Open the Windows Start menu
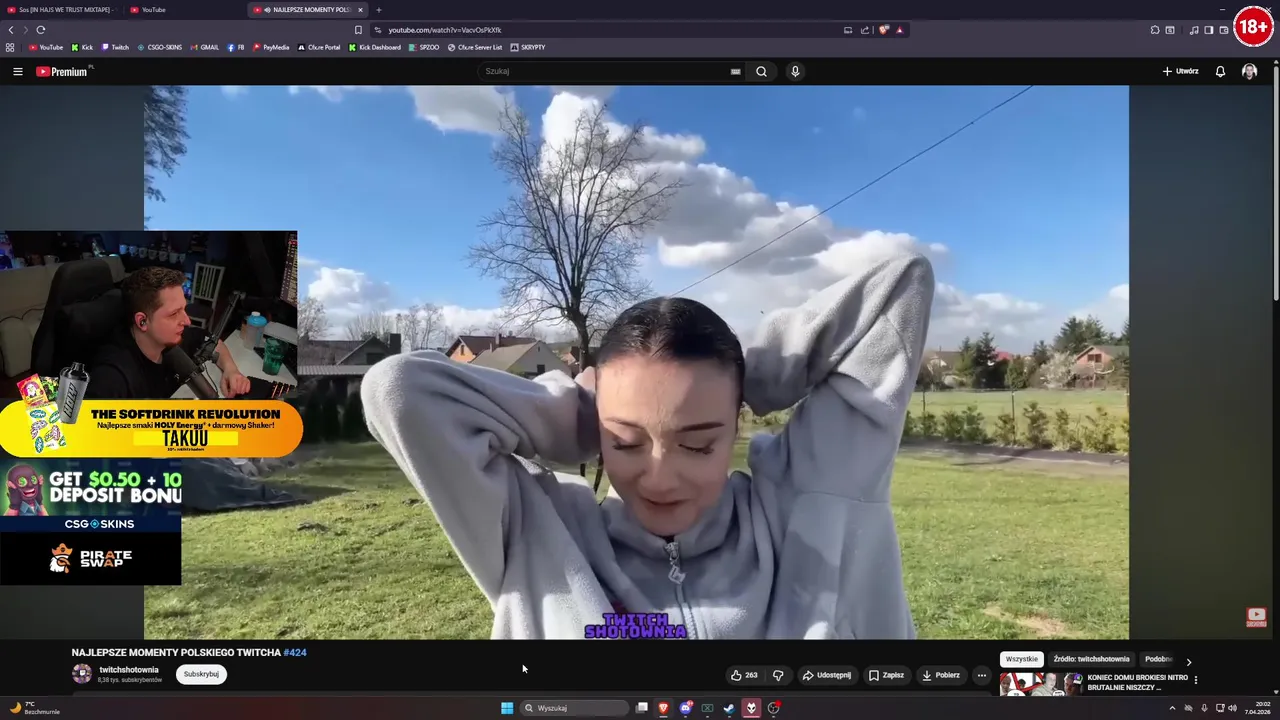Screen dimensions: 1280x720 pyautogui.click(x=507, y=708)
